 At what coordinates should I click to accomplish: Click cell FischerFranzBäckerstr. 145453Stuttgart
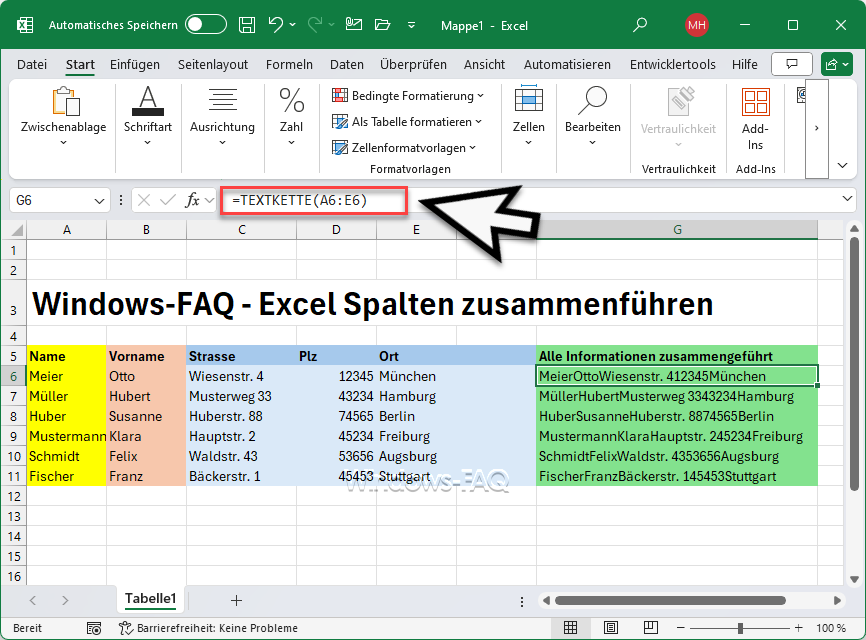point(677,477)
